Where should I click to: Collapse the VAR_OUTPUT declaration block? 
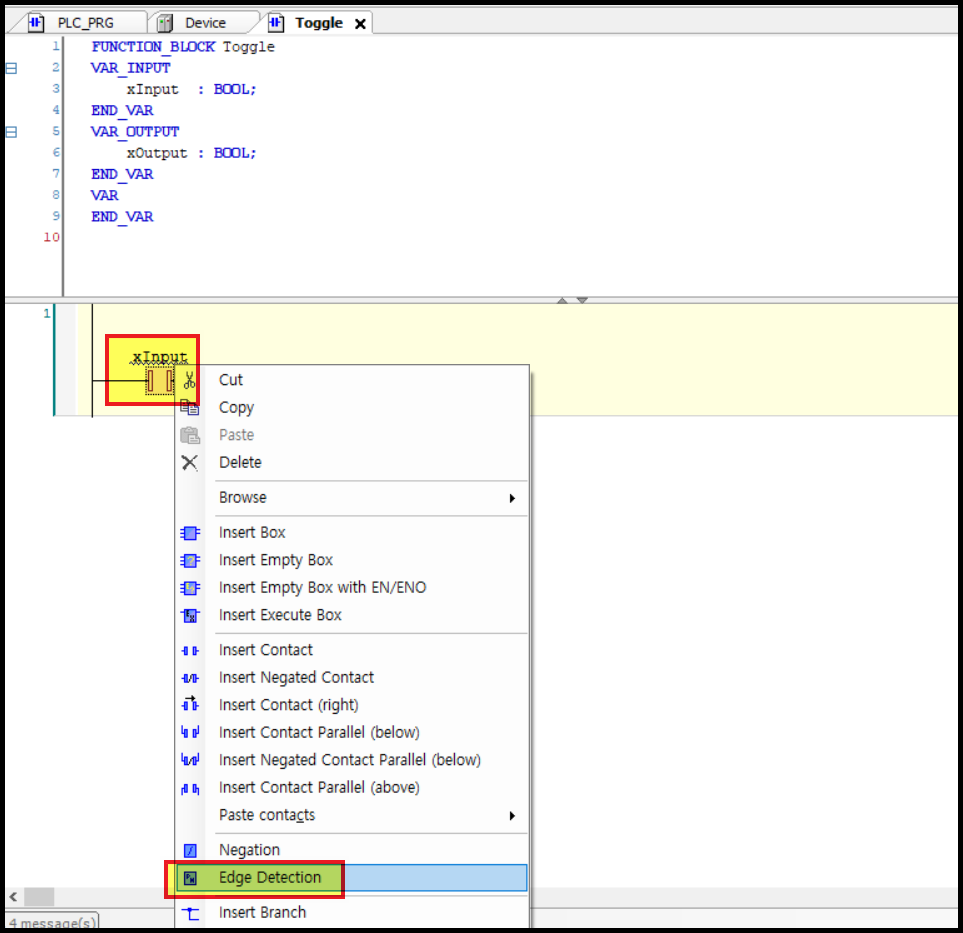click(10, 131)
